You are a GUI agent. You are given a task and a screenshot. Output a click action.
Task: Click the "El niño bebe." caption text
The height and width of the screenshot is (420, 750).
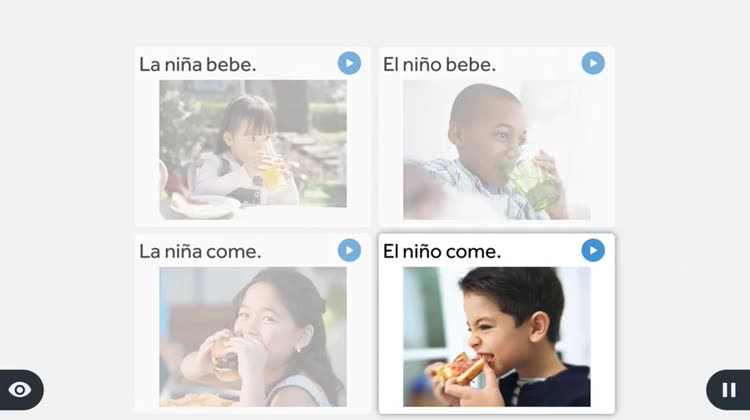[439, 65]
